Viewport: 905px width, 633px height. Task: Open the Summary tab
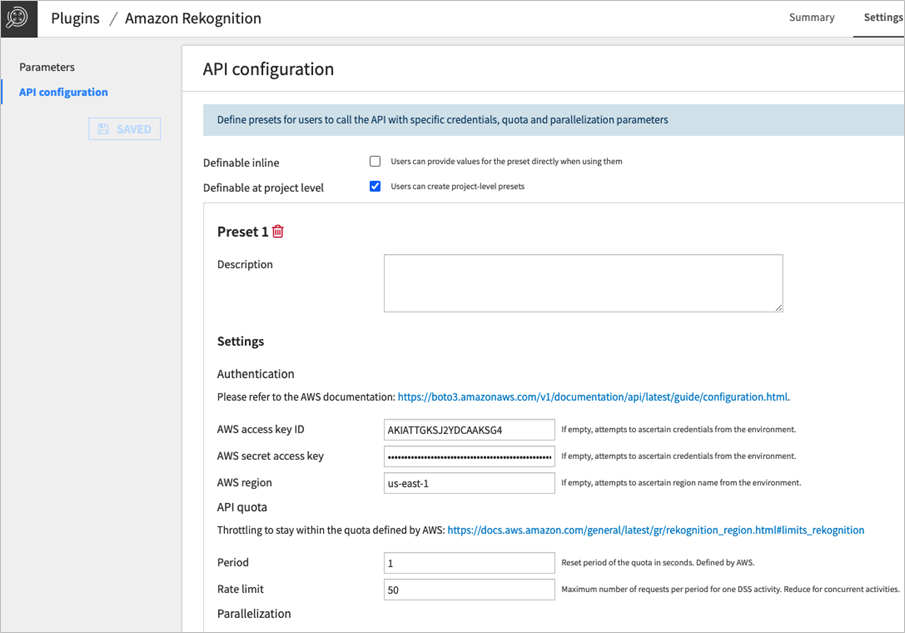coord(811,17)
